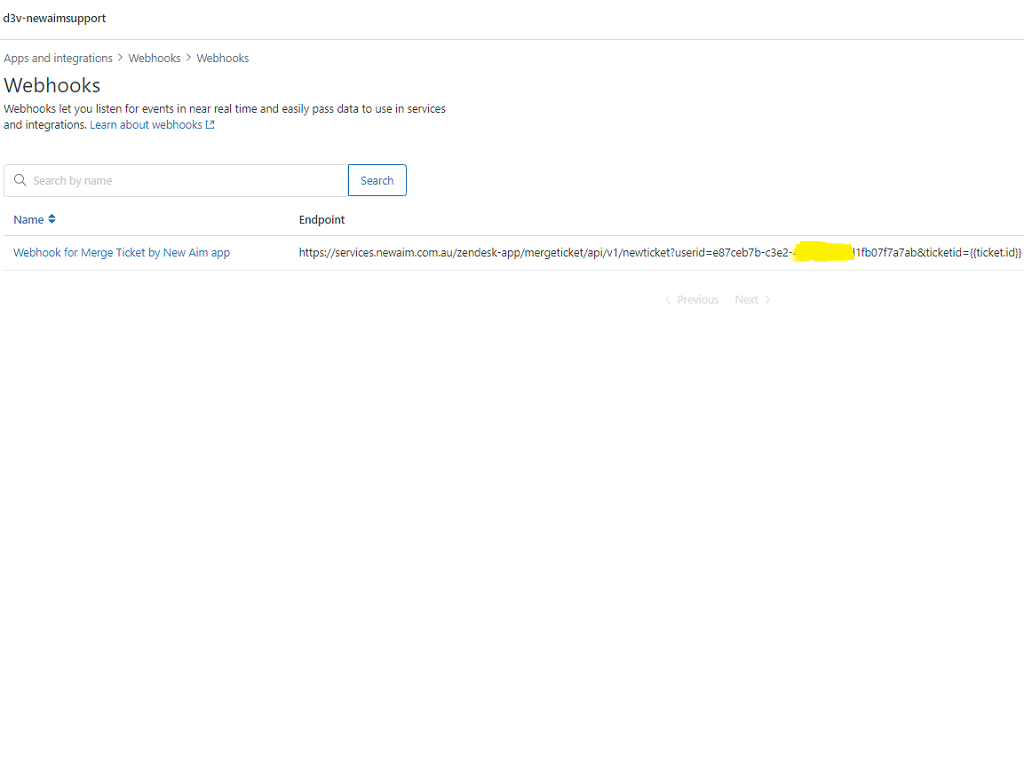Click the left chevron beside Previous
The height and width of the screenshot is (768, 1024).
point(668,300)
